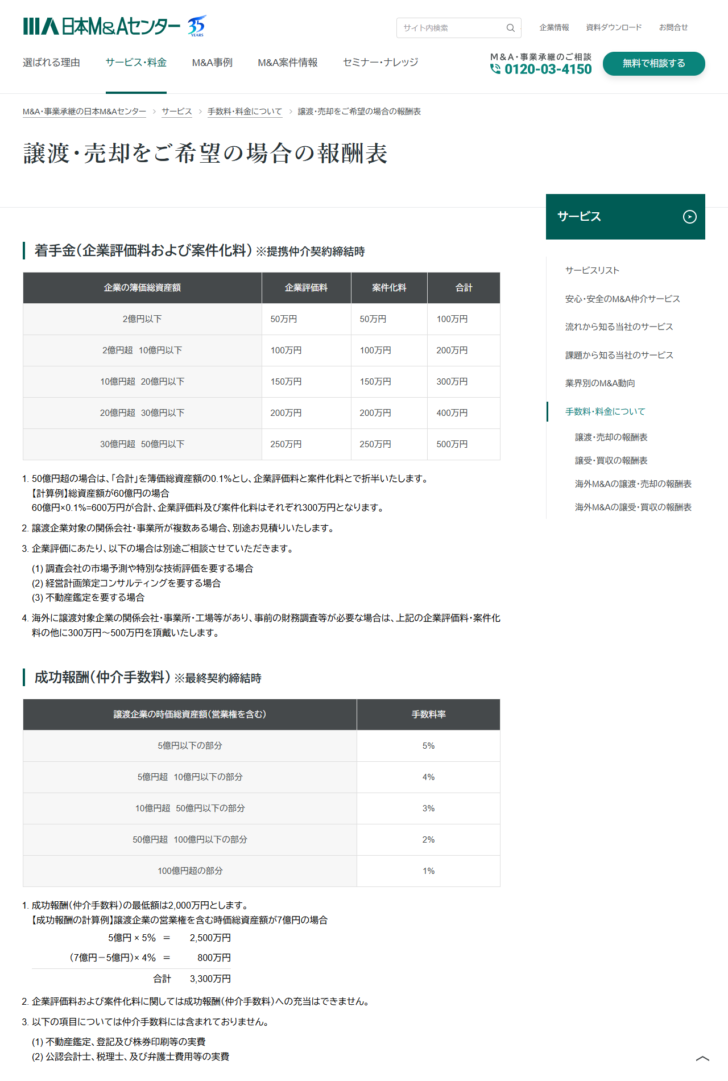
Task: Open the M&A案件情報 menu item
Action: 287,63
